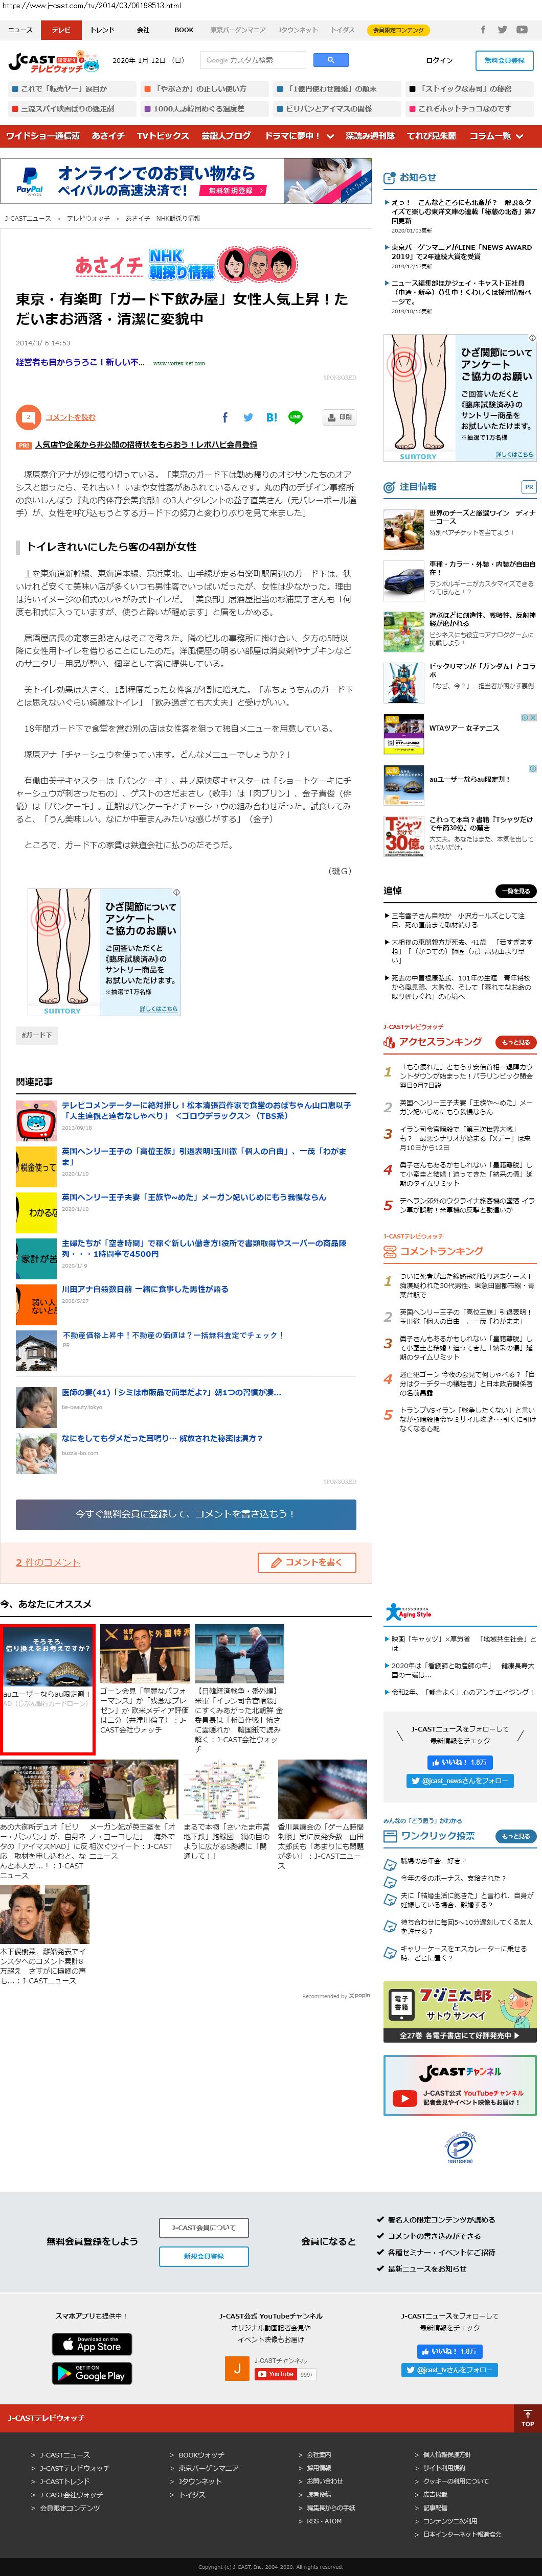This screenshot has width=542, height=2576.
Task: Open the Google Play download badge
Action: click(x=91, y=2373)
